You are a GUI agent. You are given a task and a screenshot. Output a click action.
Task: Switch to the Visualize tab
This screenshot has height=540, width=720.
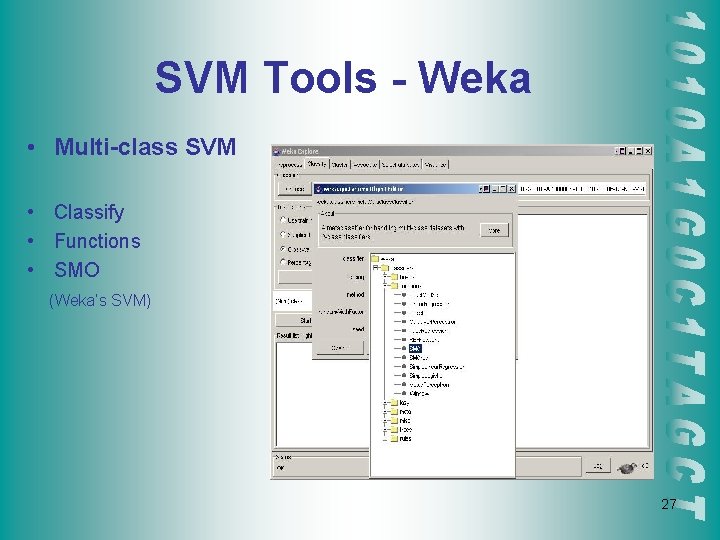click(x=435, y=164)
